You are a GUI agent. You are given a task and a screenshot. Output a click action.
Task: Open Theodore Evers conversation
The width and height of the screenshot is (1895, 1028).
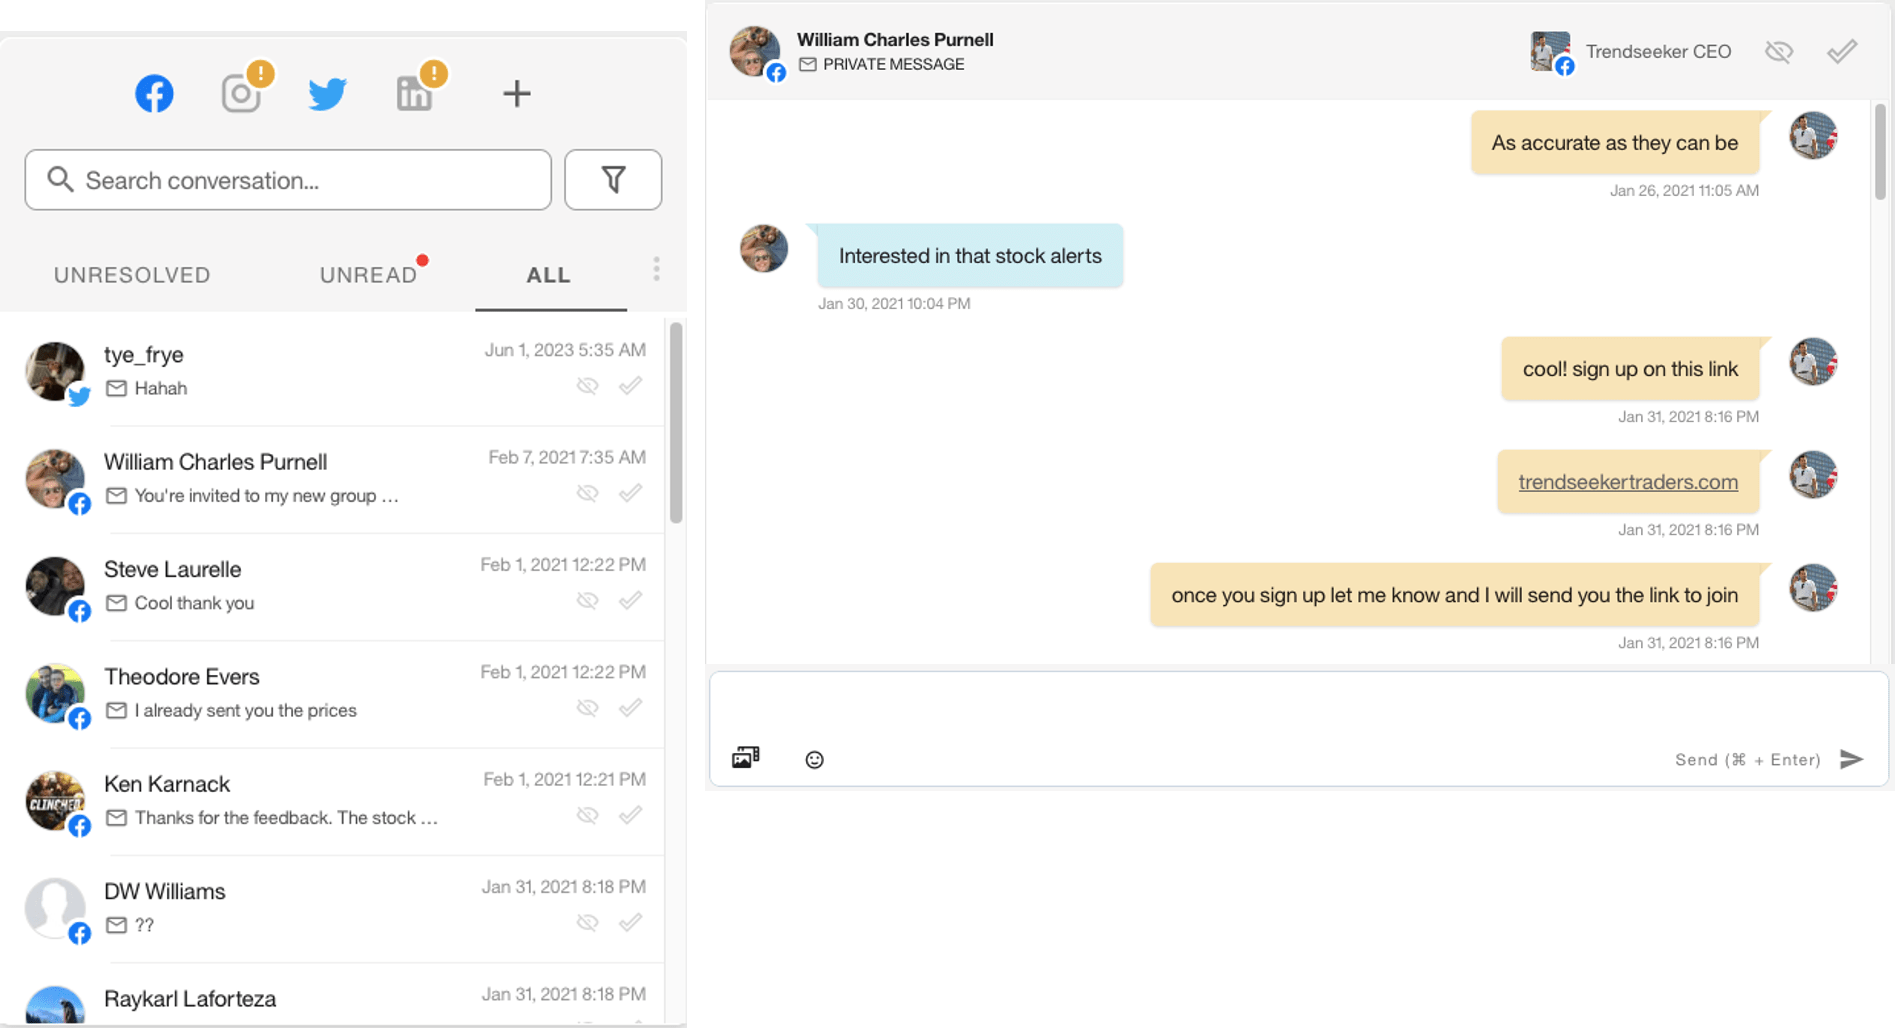(300, 693)
